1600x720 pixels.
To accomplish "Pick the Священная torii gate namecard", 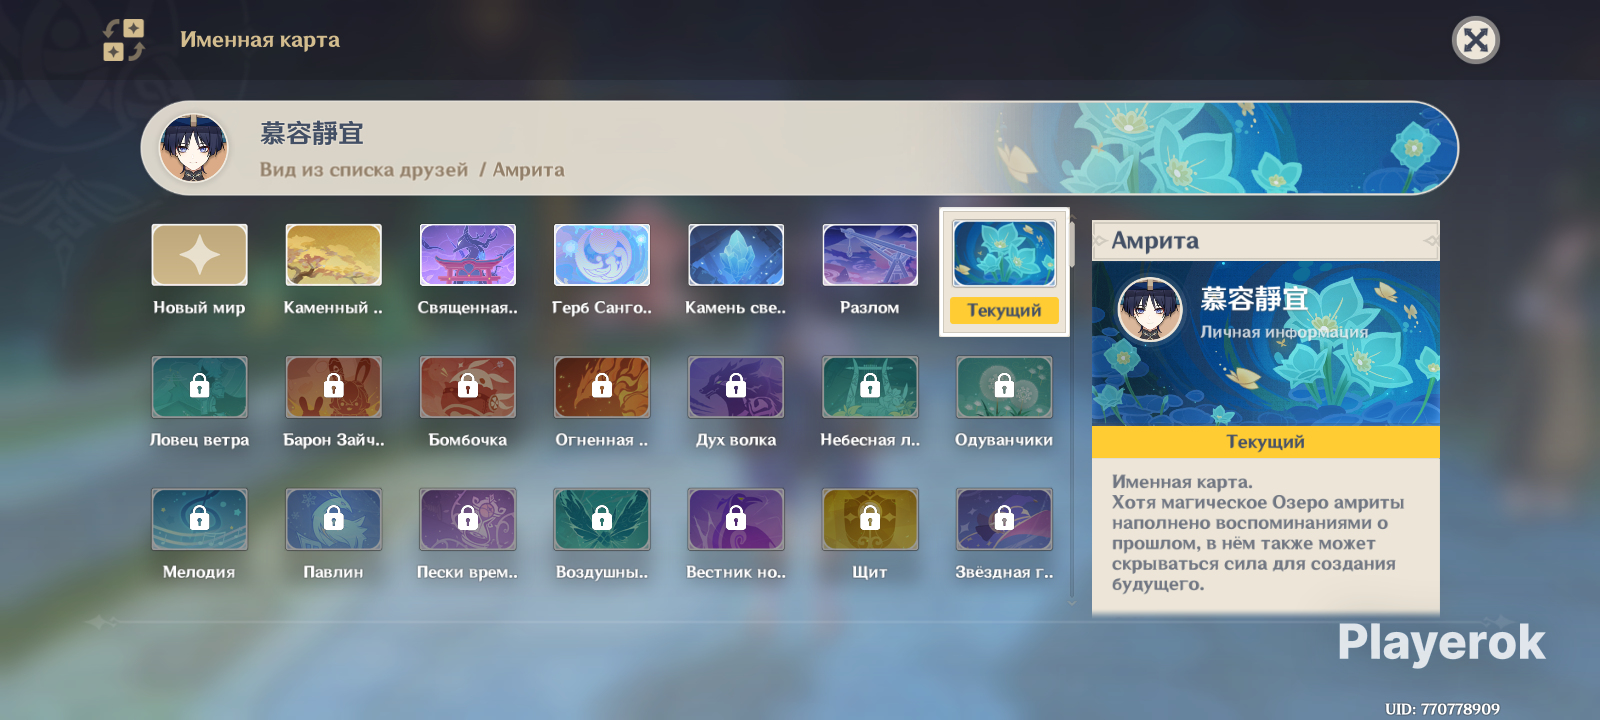I will point(467,255).
